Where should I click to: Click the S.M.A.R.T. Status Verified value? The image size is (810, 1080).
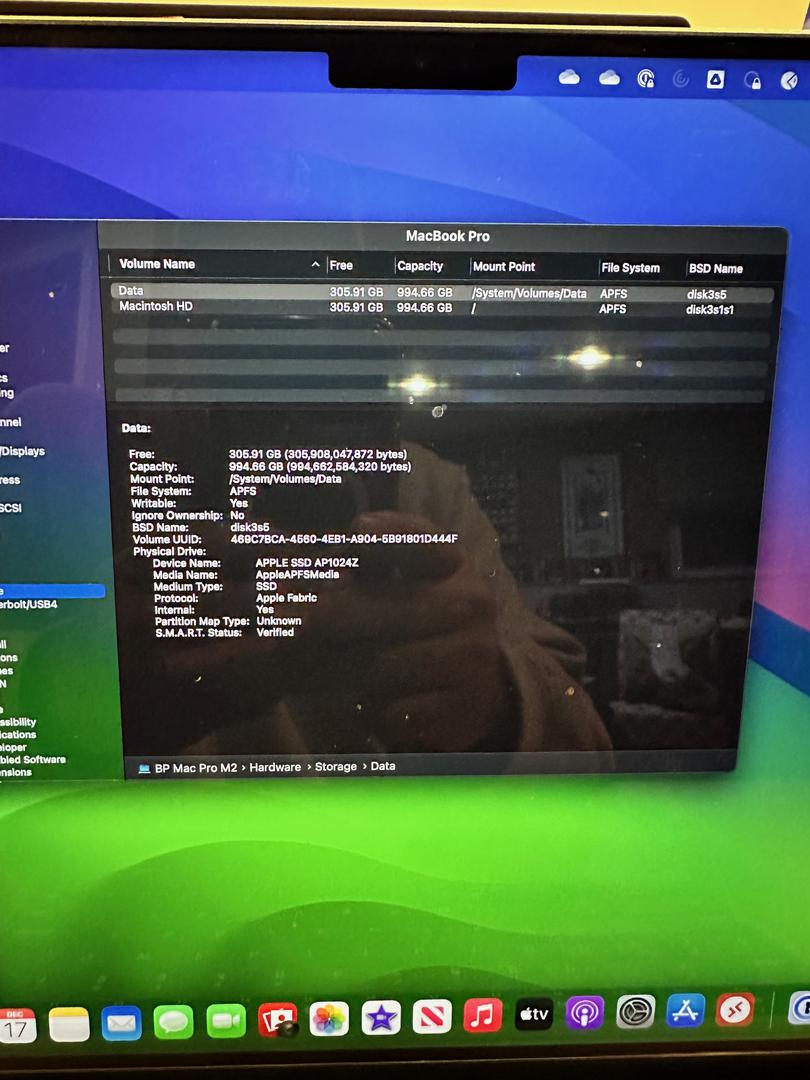(275, 632)
